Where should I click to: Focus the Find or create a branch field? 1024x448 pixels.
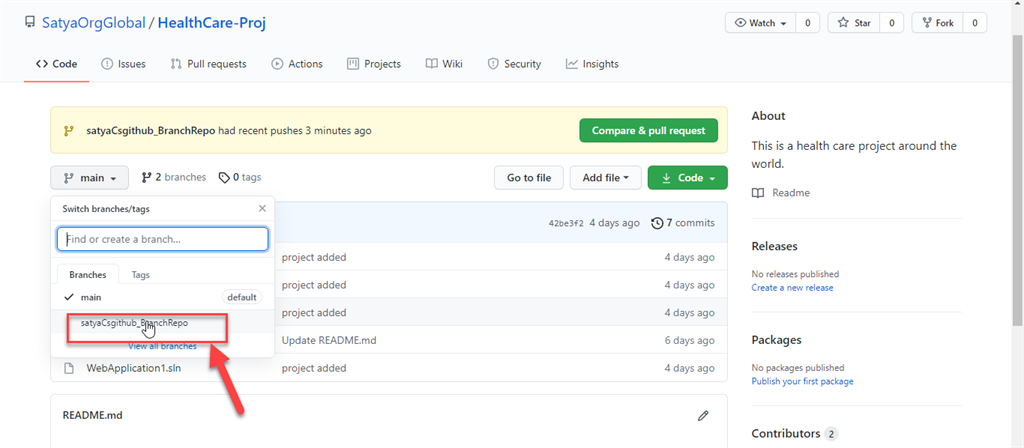click(x=163, y=239)
